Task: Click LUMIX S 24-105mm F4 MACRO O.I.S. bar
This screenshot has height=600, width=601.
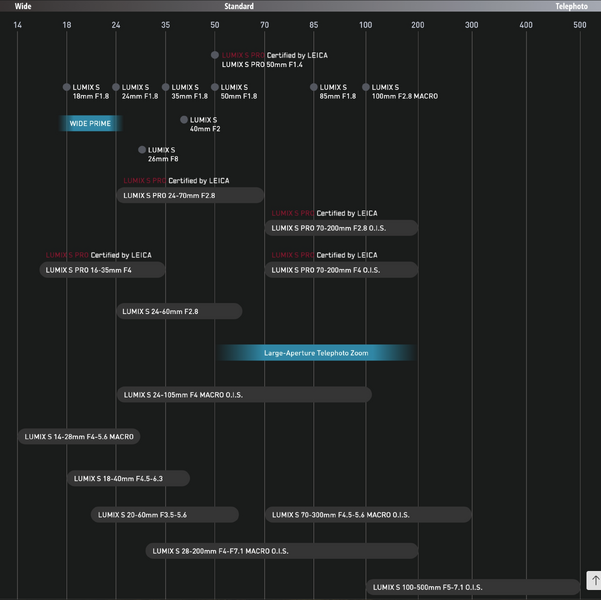Action: [x=244, y=395]
